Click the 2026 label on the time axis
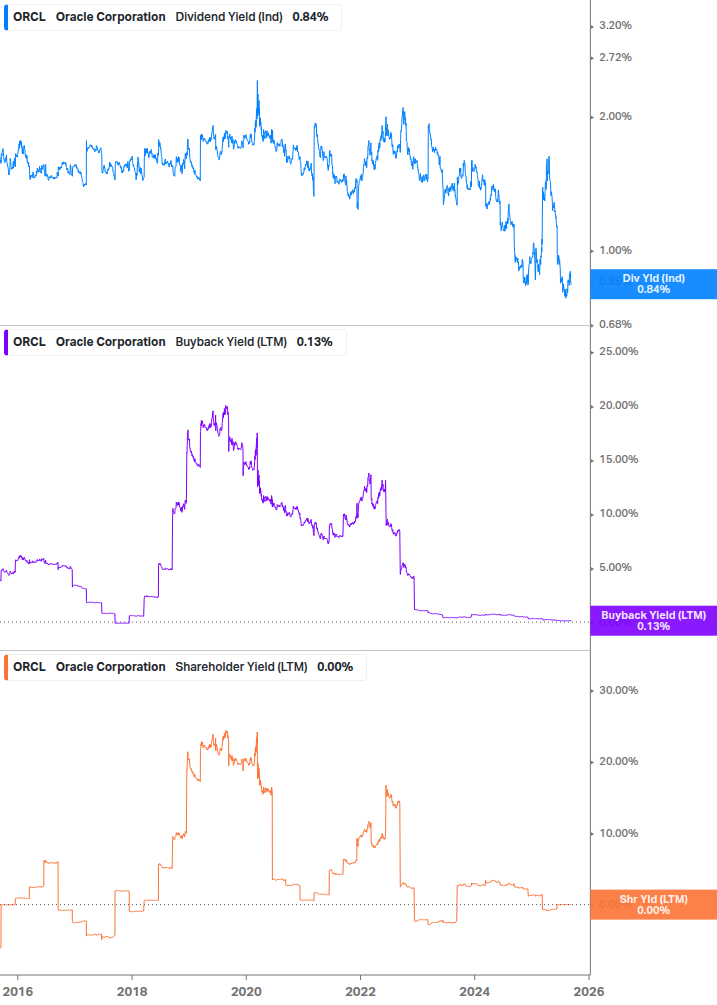The image size is (717, 1005). pos(589,992)
